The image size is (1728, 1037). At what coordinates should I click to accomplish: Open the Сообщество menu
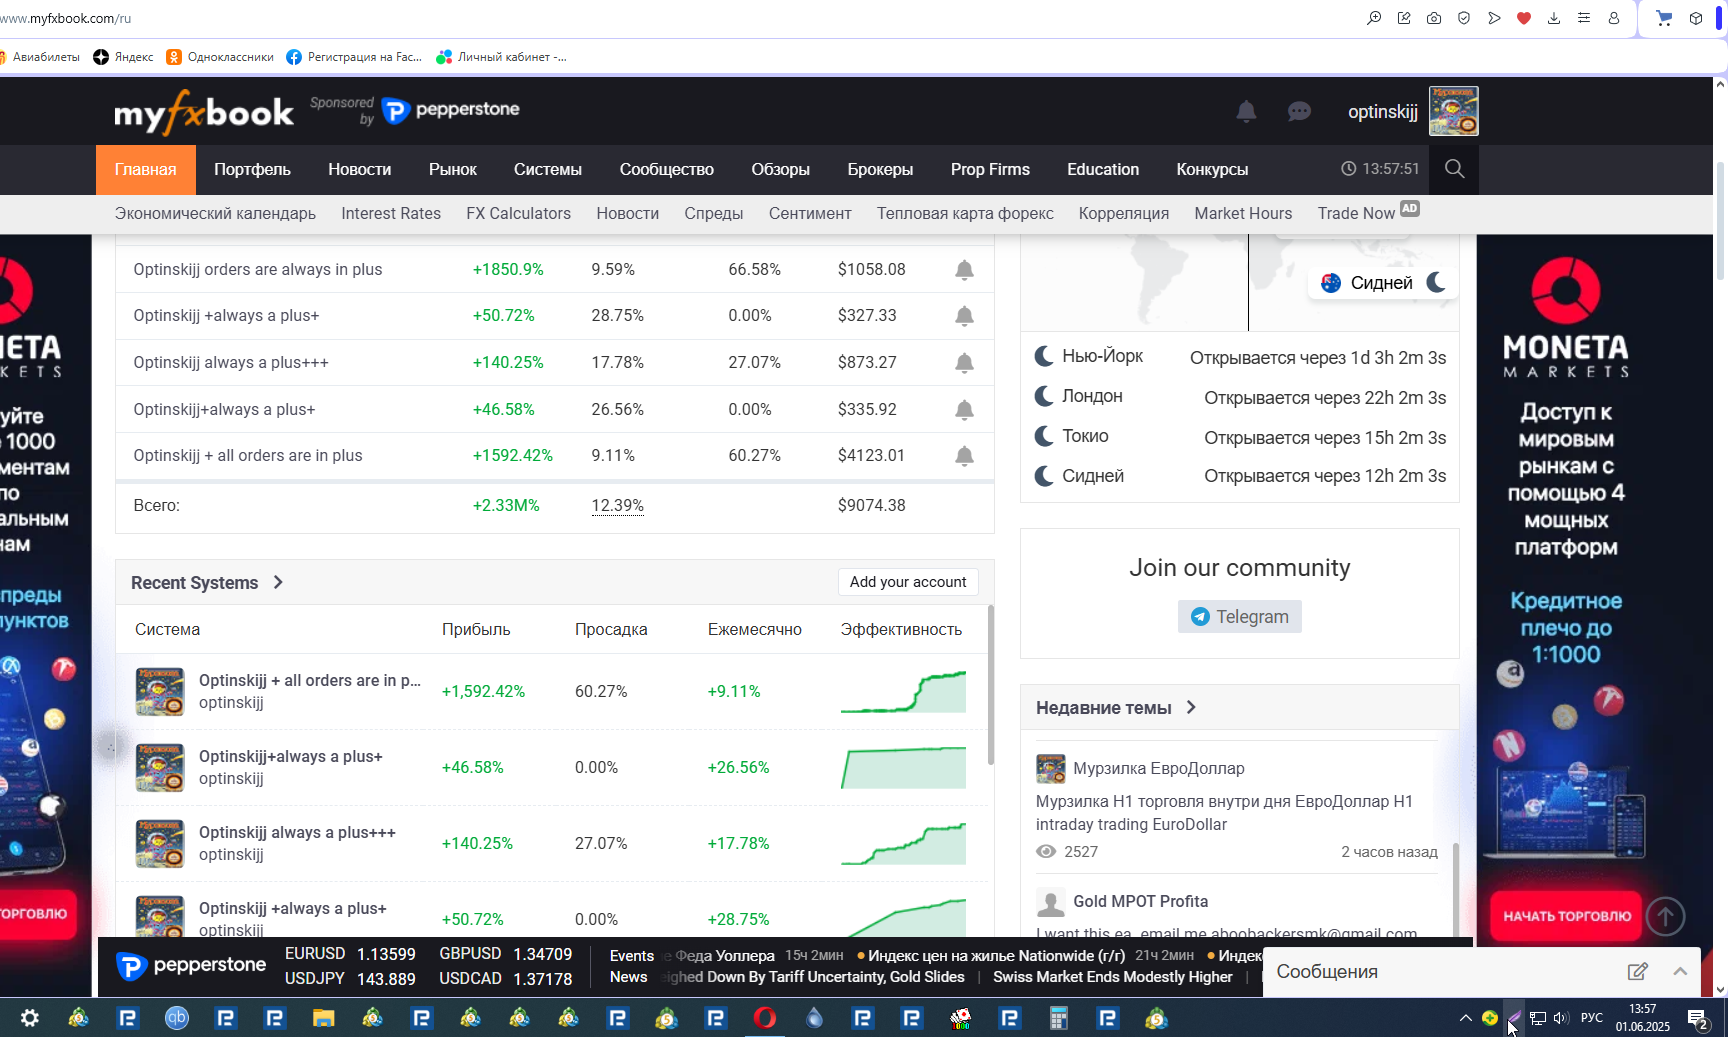coord(667,170)
